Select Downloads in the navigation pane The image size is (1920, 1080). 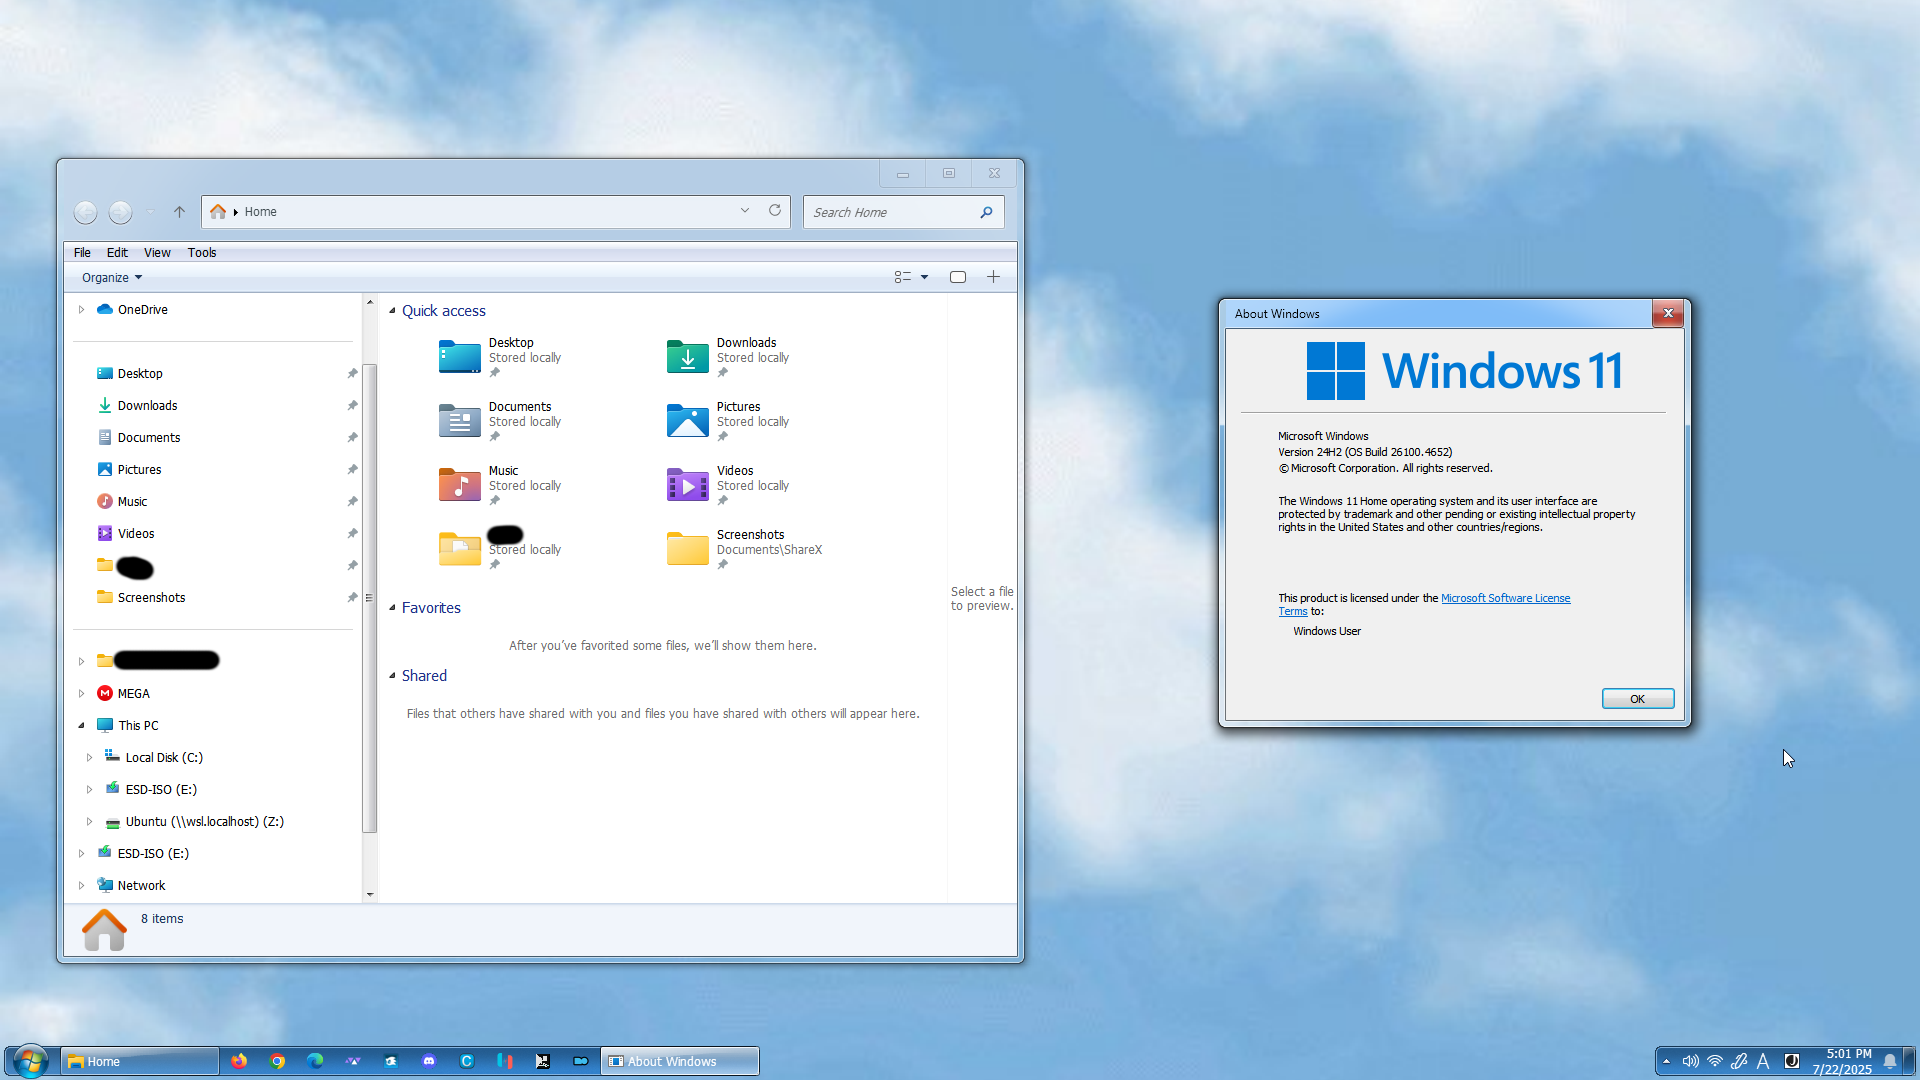[147, 406]
